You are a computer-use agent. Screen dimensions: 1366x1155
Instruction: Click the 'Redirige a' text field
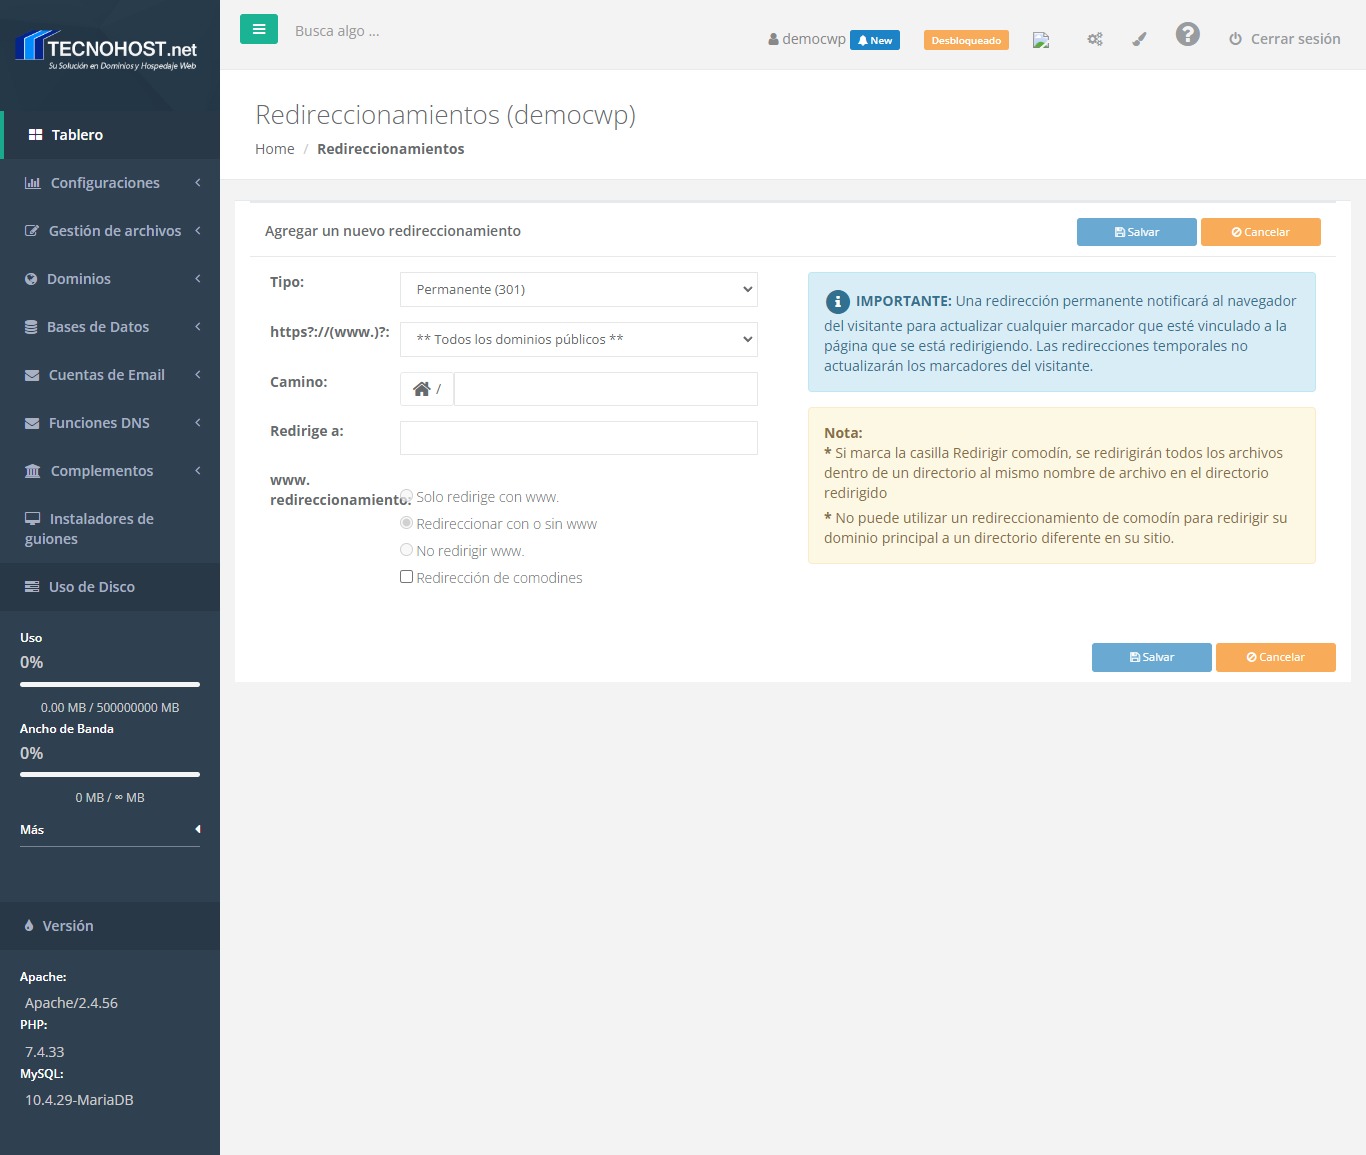click(578, 438)
